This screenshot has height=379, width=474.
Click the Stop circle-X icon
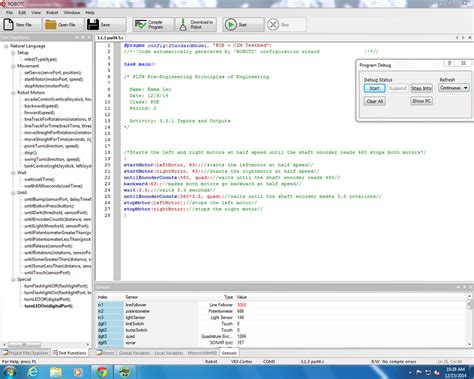pyautogui.click(x=273, y=24)
